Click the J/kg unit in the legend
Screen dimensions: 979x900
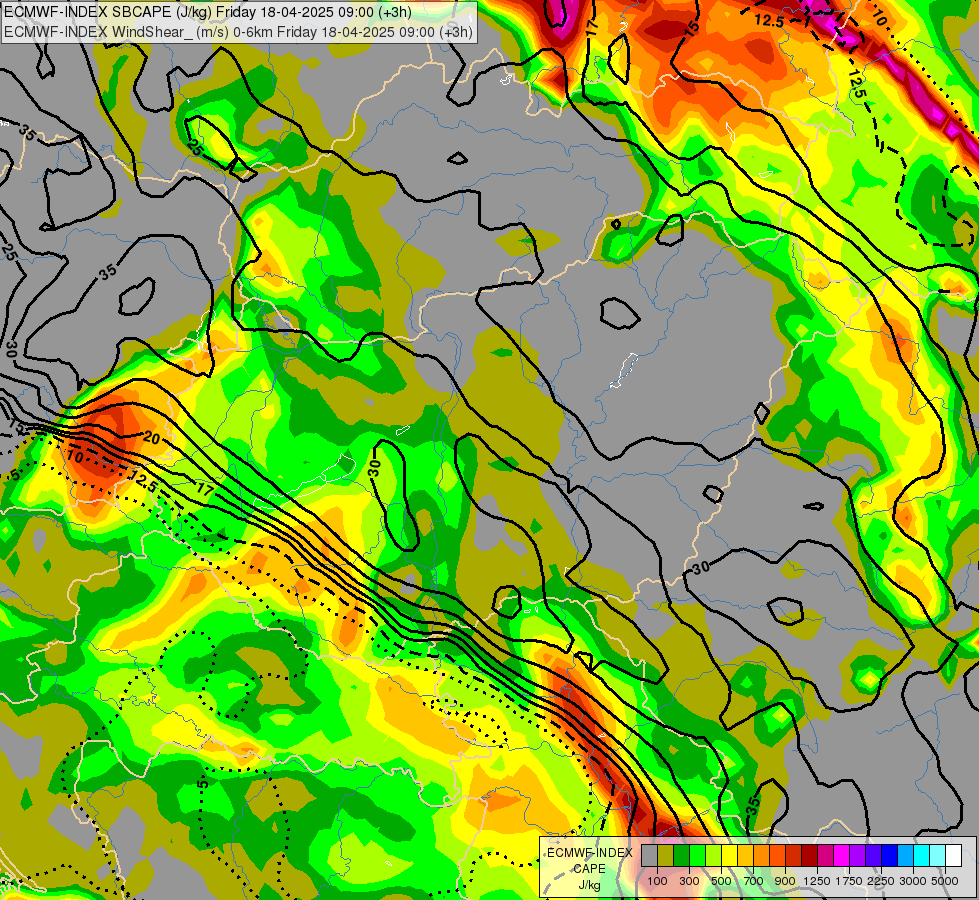(589, 886)
